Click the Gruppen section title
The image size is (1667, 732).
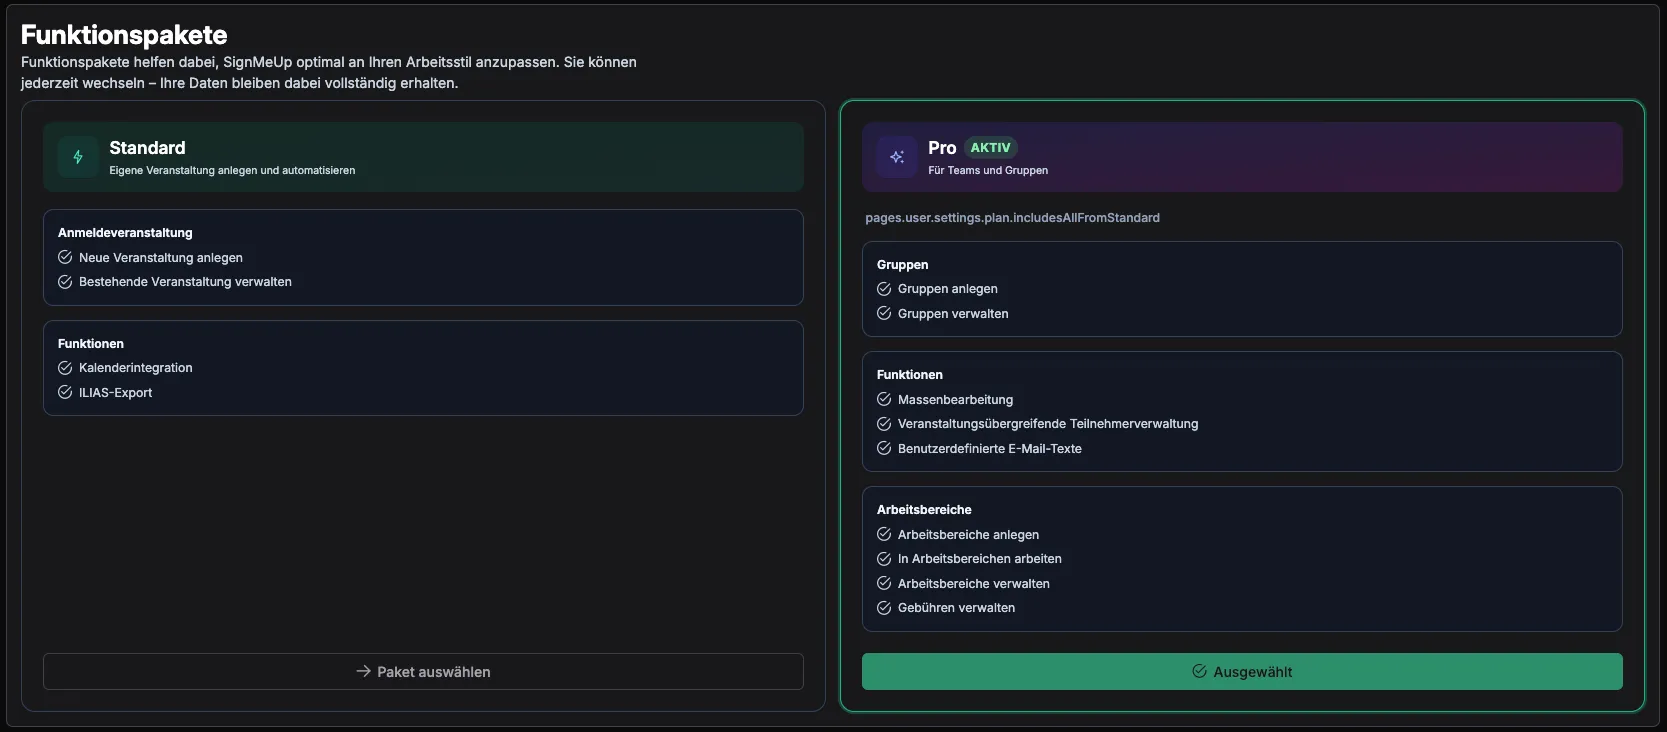(x=903, y=265)
